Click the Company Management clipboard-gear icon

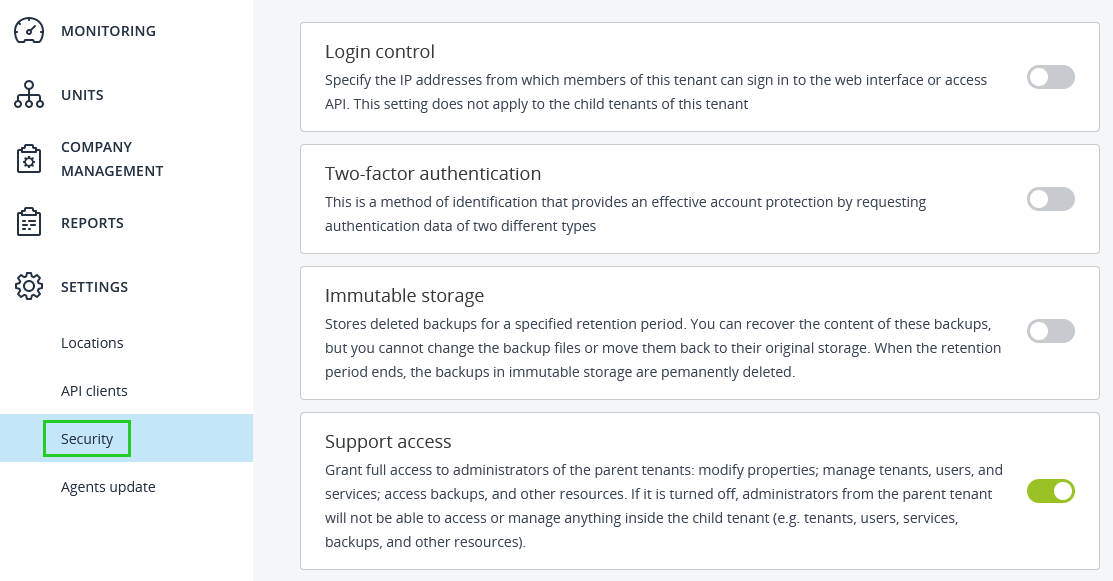(29, 159)
